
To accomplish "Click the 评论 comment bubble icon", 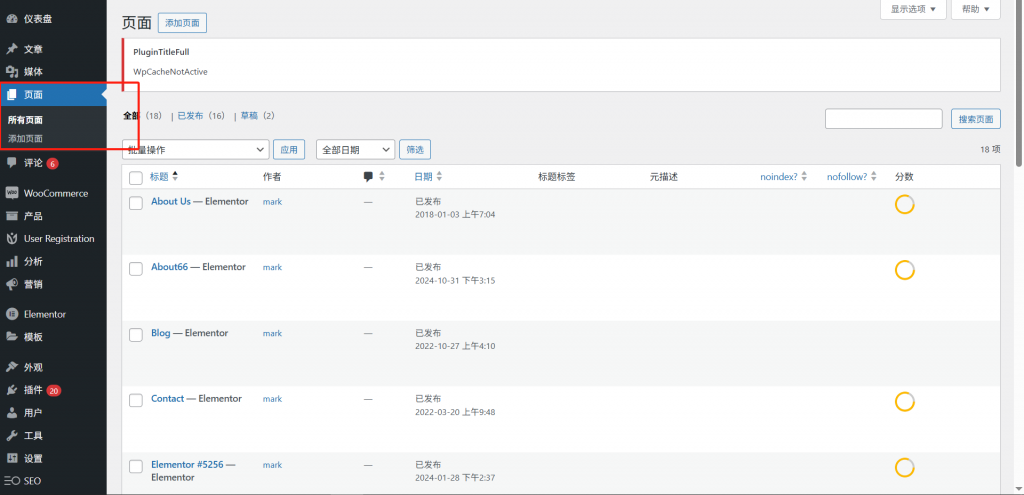I will click(12, 163).
